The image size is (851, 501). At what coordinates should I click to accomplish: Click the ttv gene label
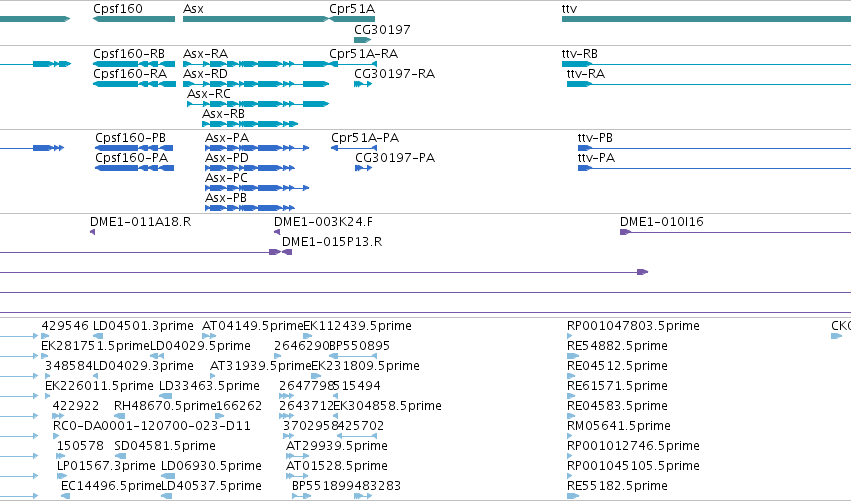pyautogui.click(x=569, y=9)
